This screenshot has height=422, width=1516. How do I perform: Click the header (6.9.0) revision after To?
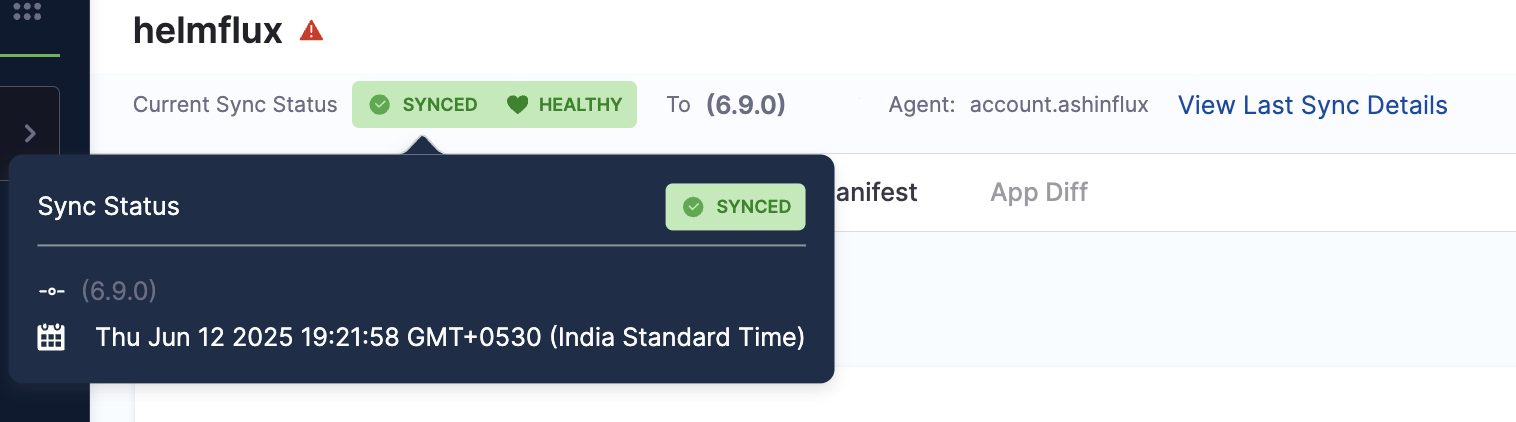coord(745,105)
